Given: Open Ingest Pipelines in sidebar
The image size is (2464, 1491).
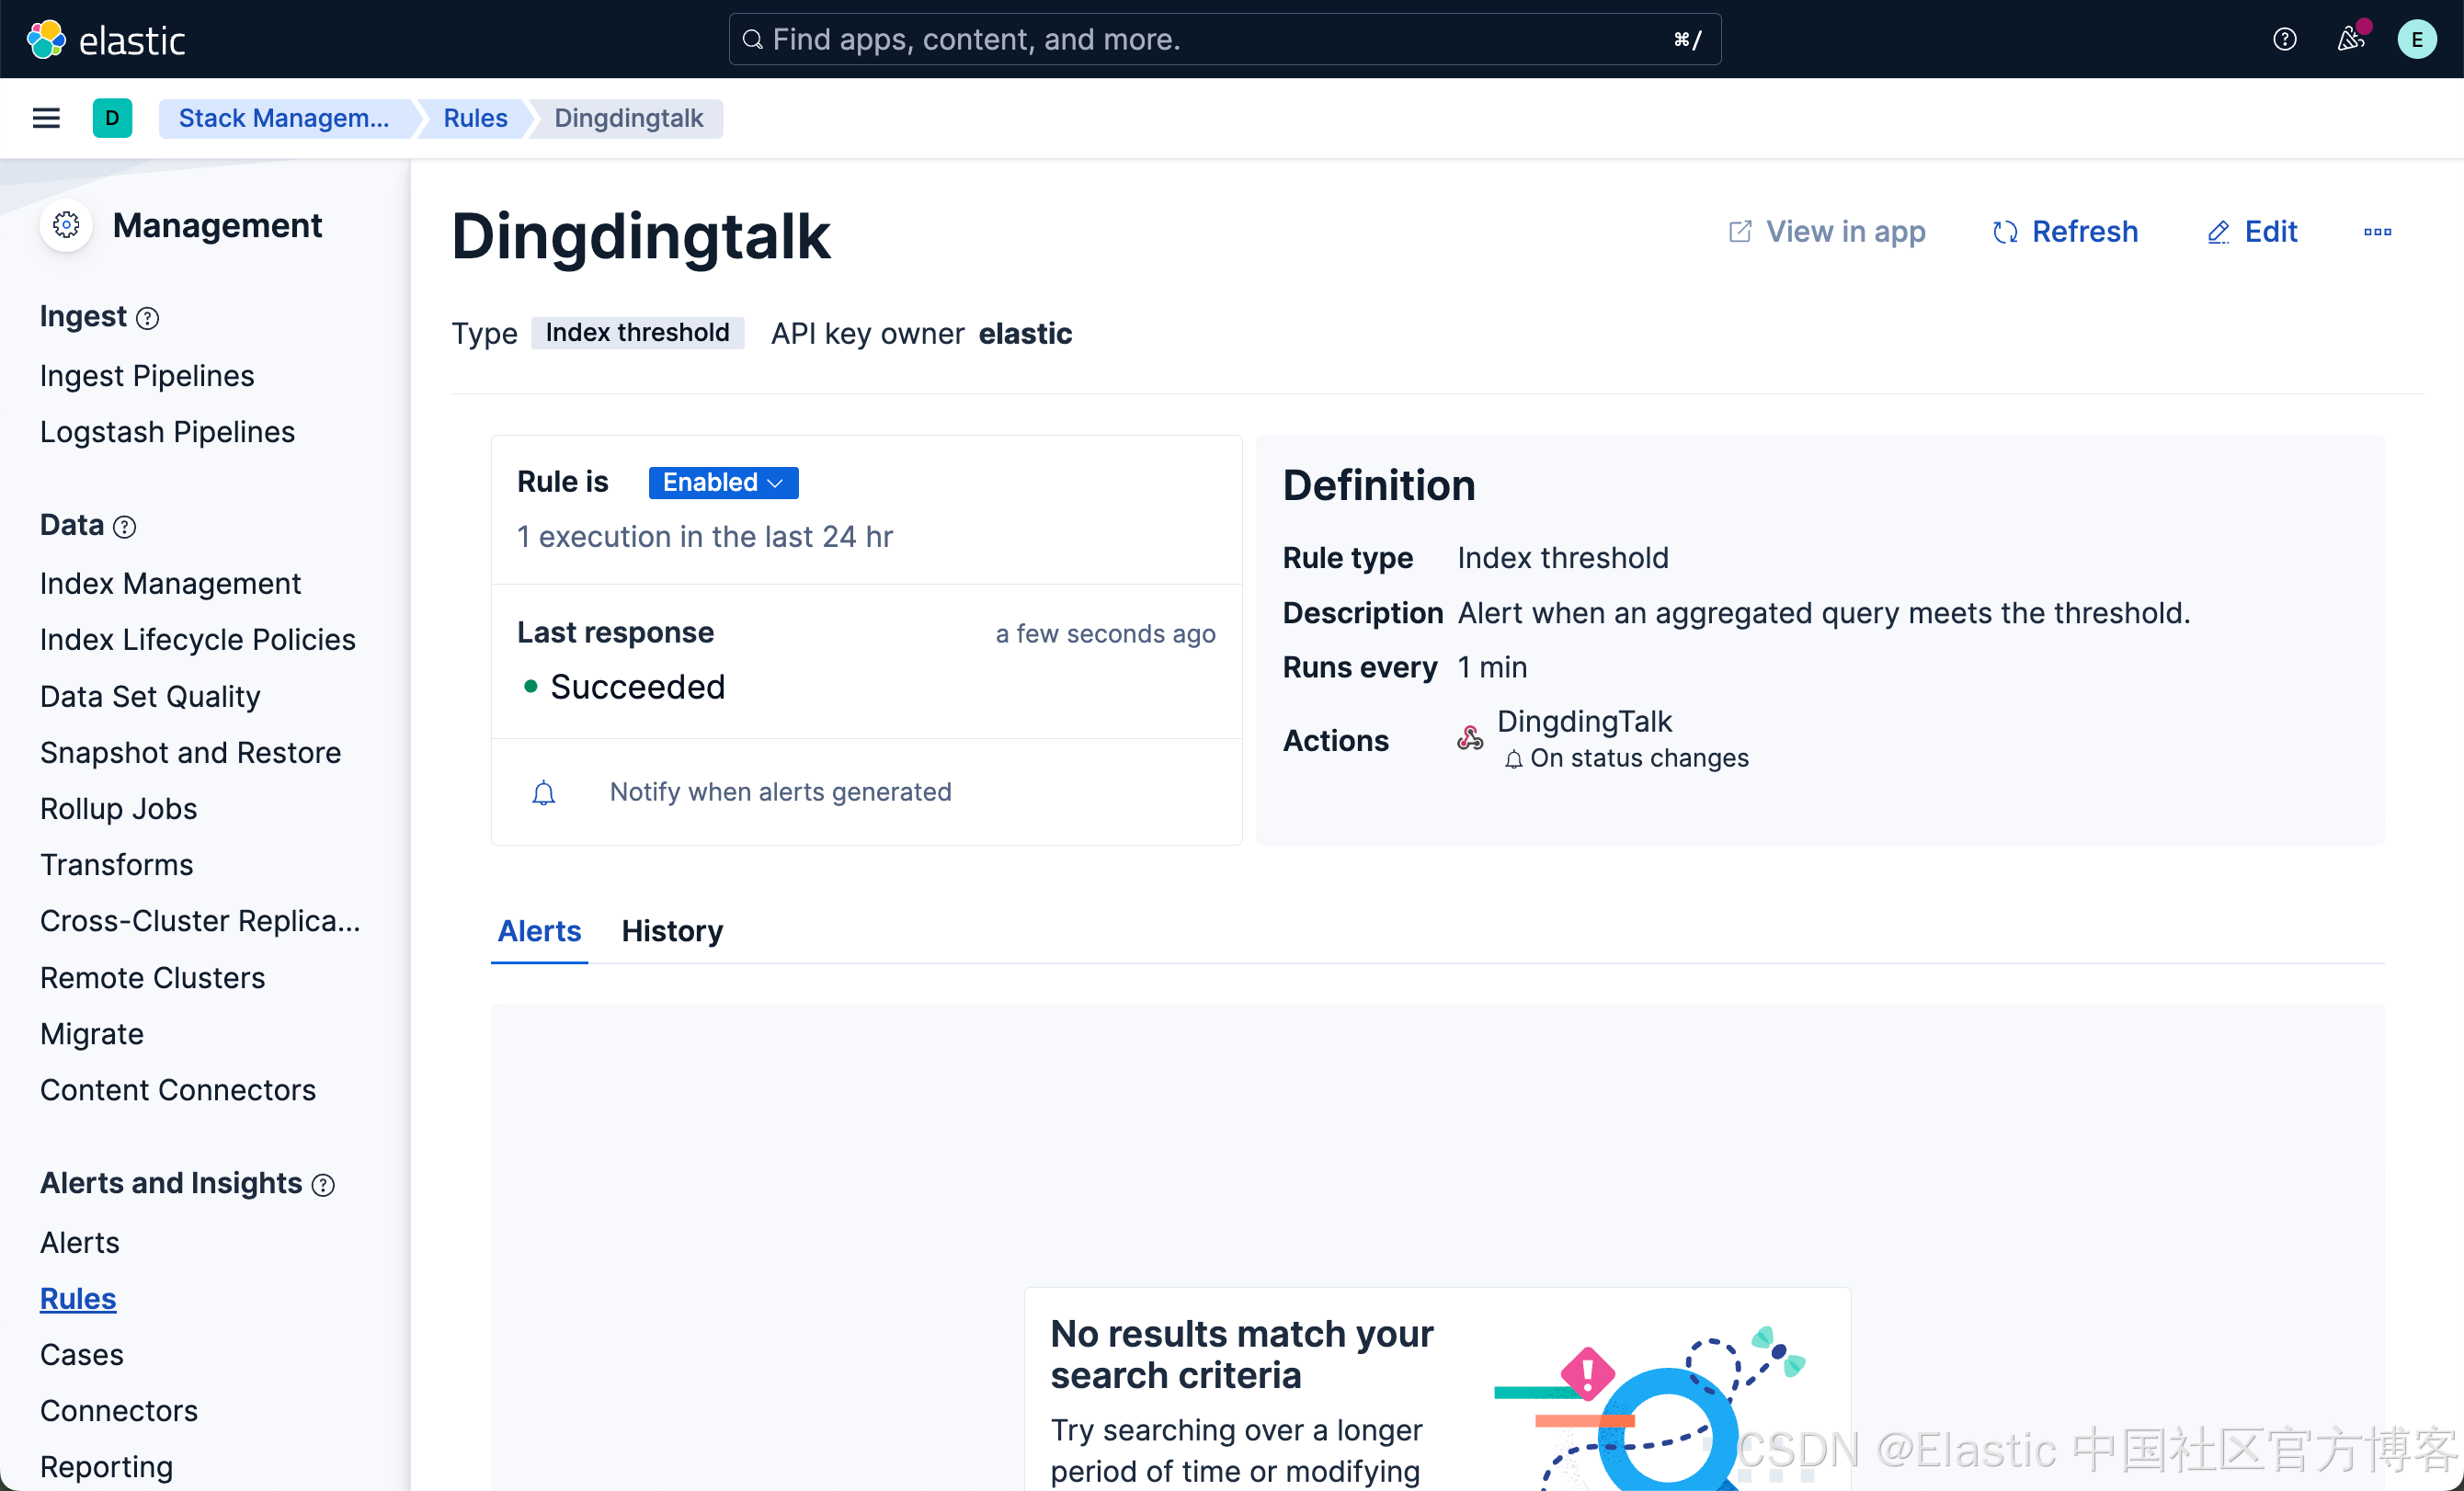Looking at the screenshot, I should (147, 376).
